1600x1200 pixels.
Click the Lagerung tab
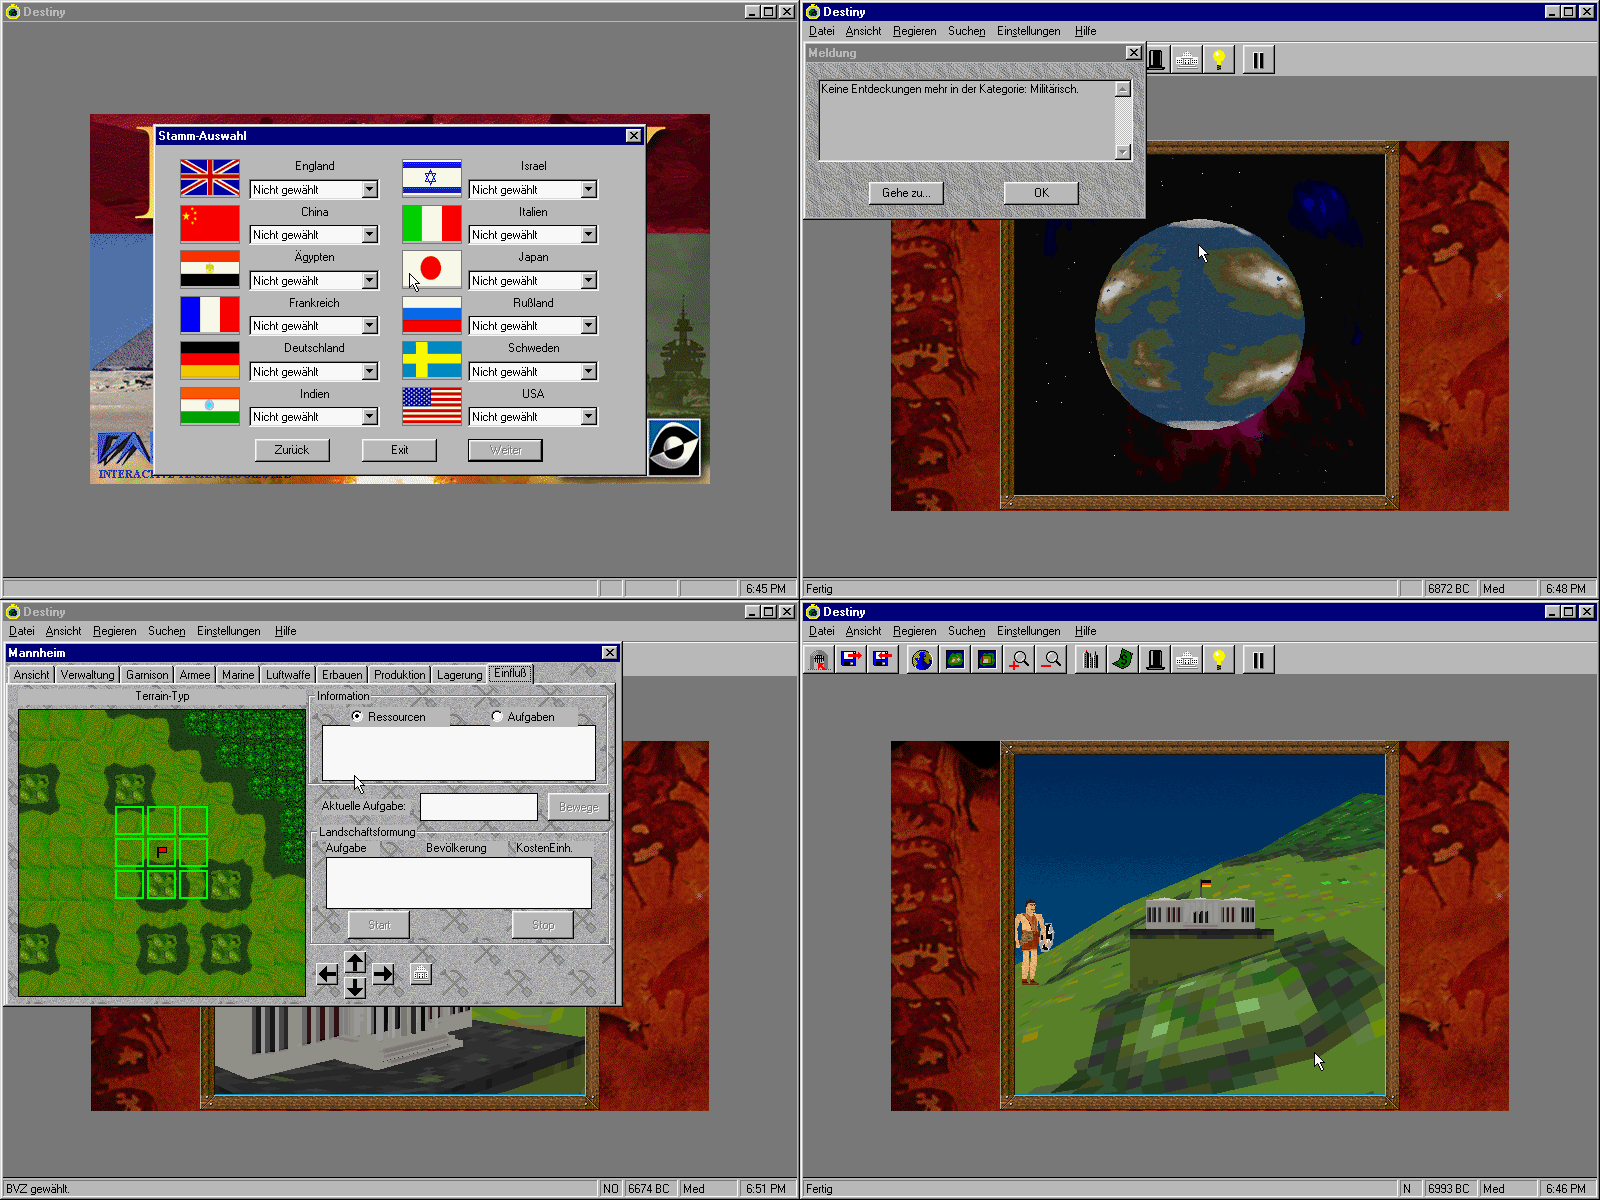point(459,675)
